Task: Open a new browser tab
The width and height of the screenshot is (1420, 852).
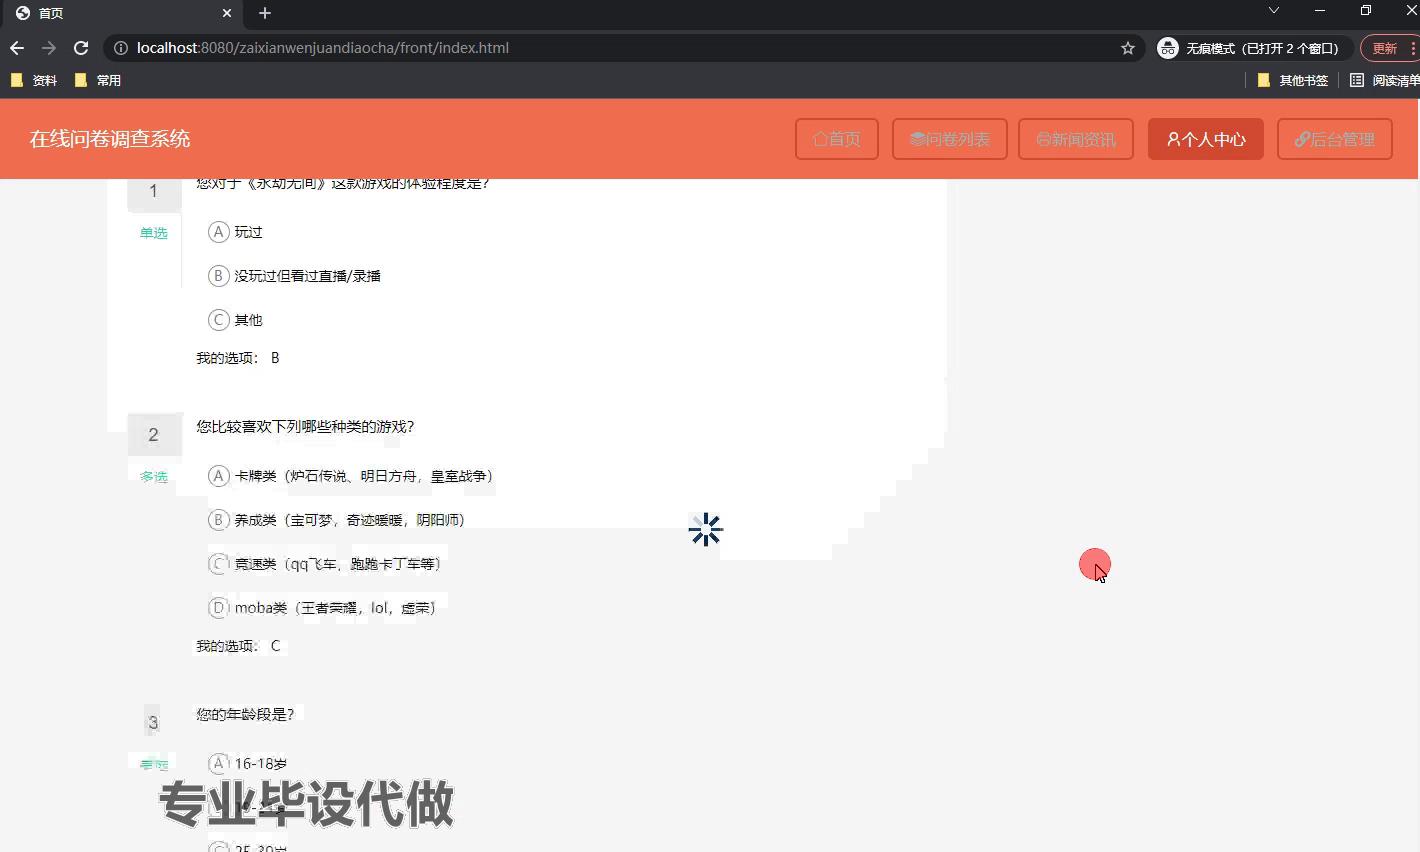Action: click(x=265, y=13)
